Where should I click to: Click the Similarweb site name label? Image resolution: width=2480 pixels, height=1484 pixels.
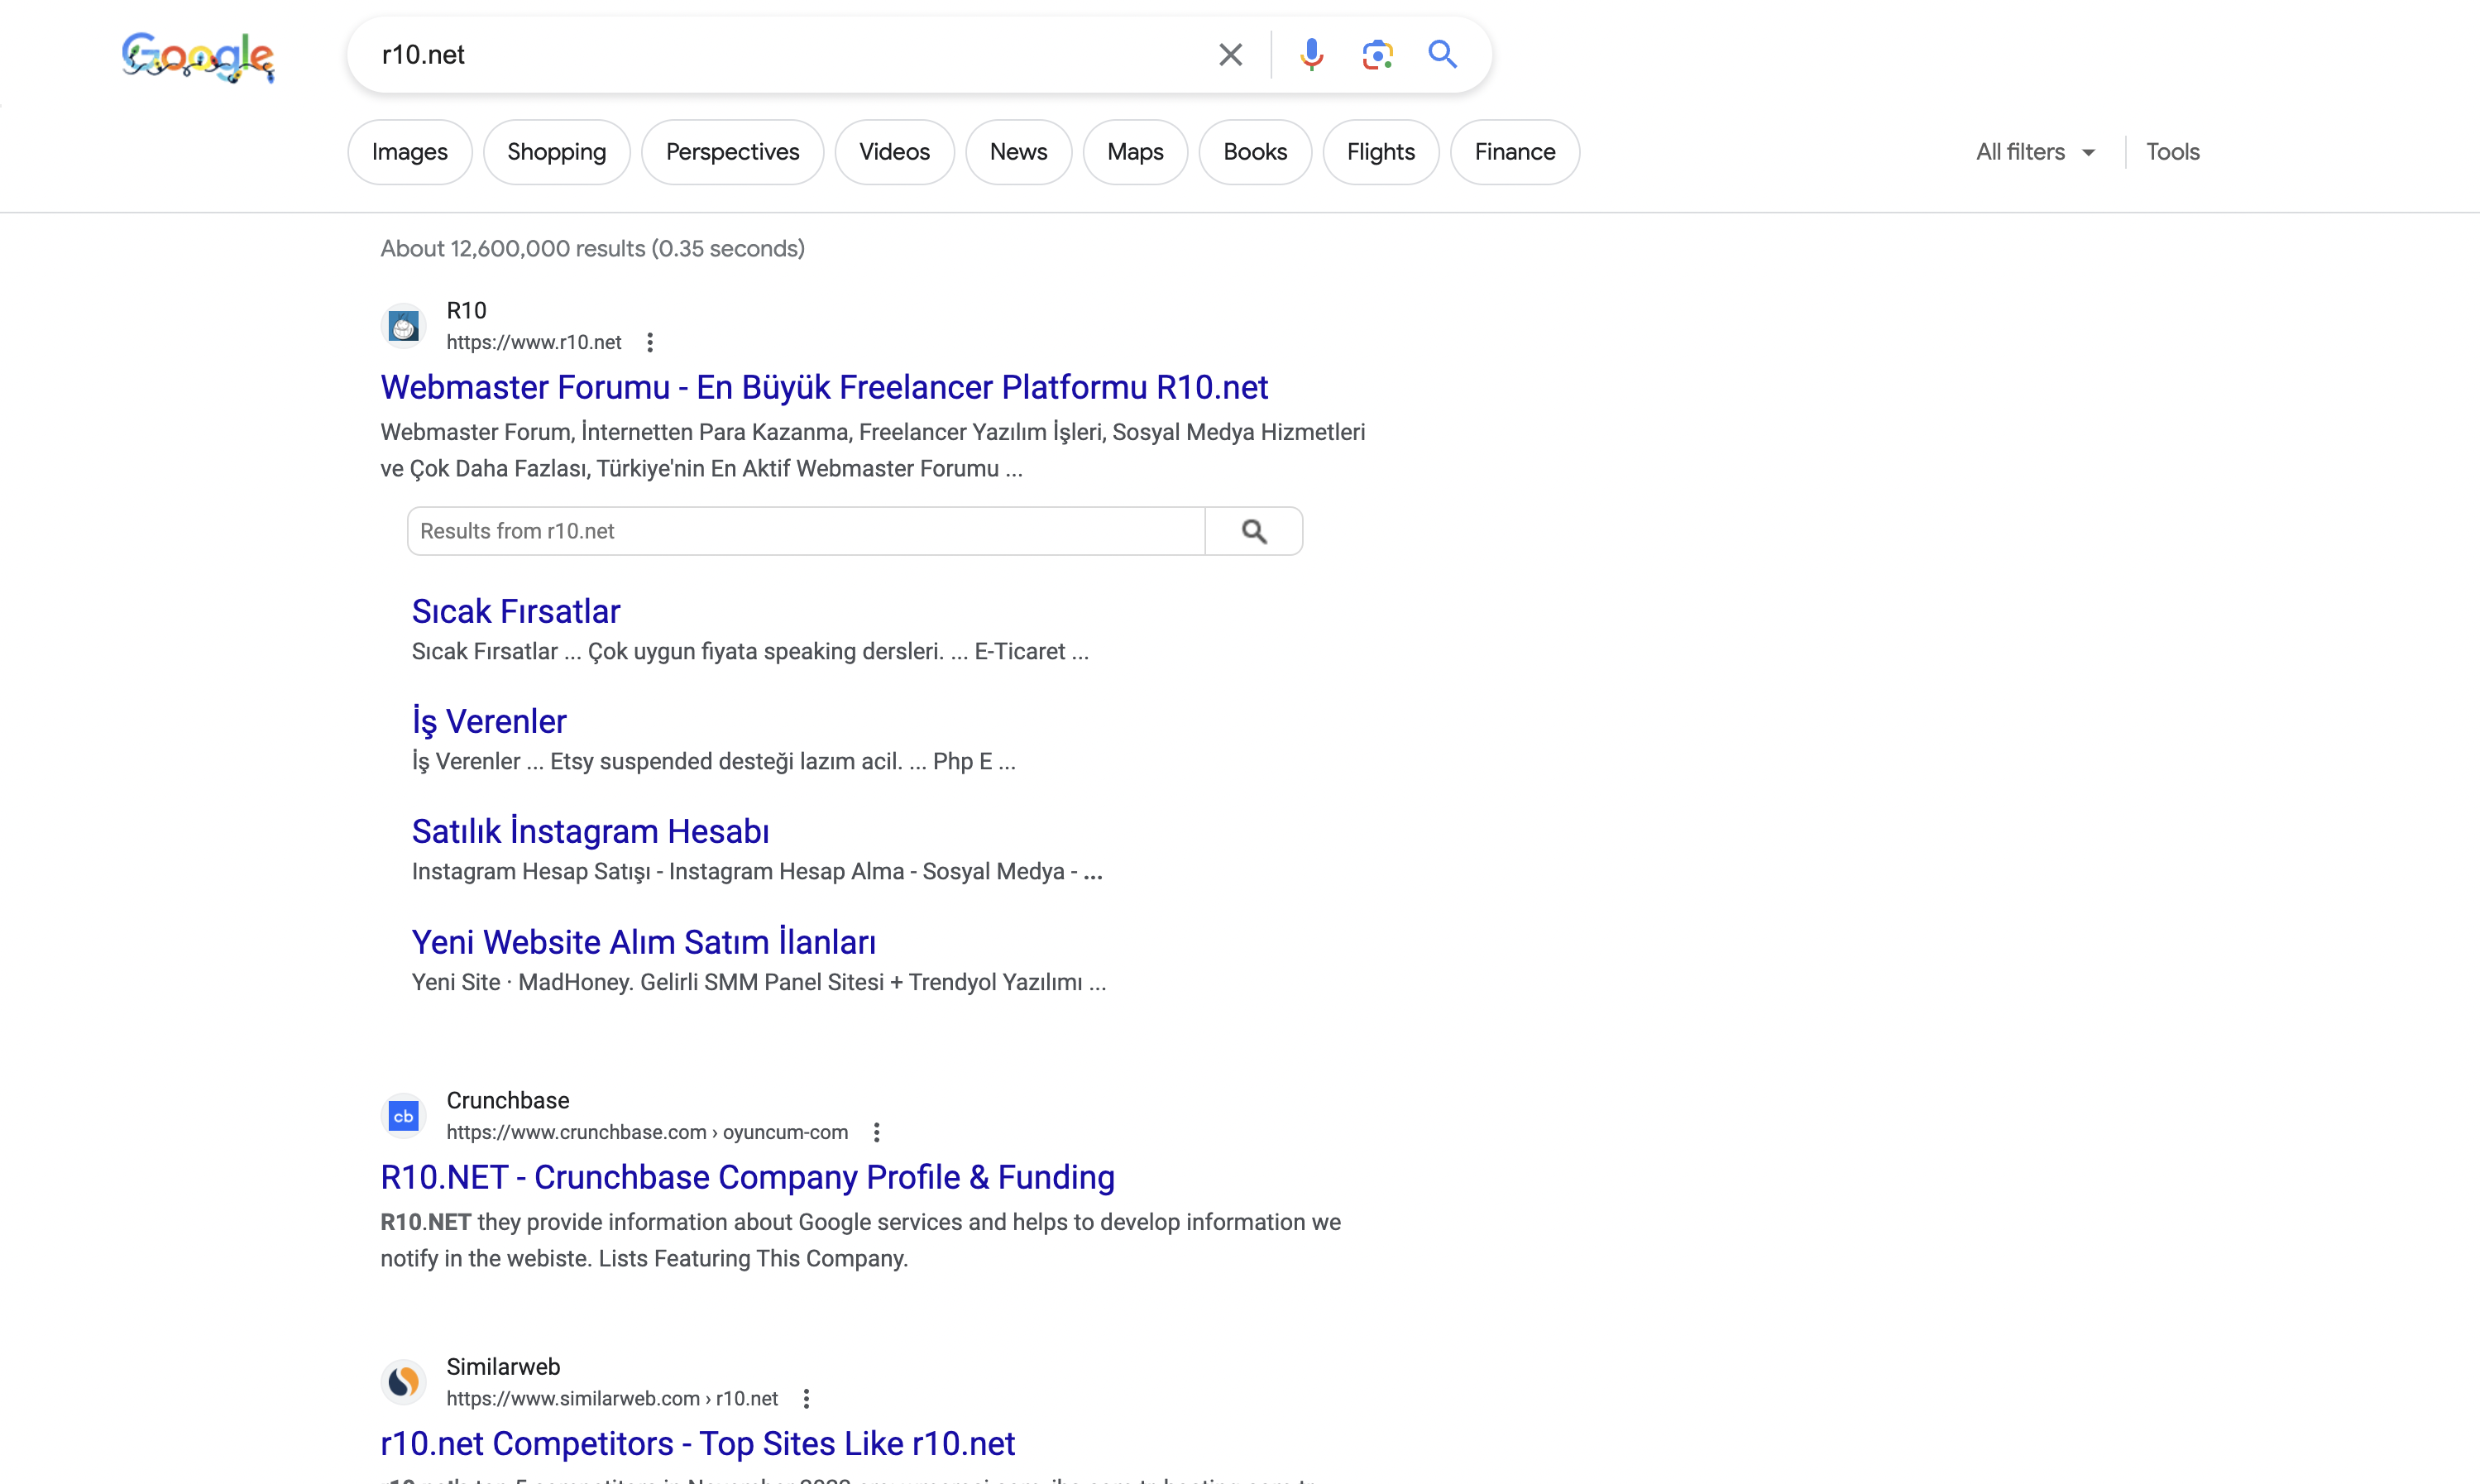pyautogui.click(x=503, y=1366)
